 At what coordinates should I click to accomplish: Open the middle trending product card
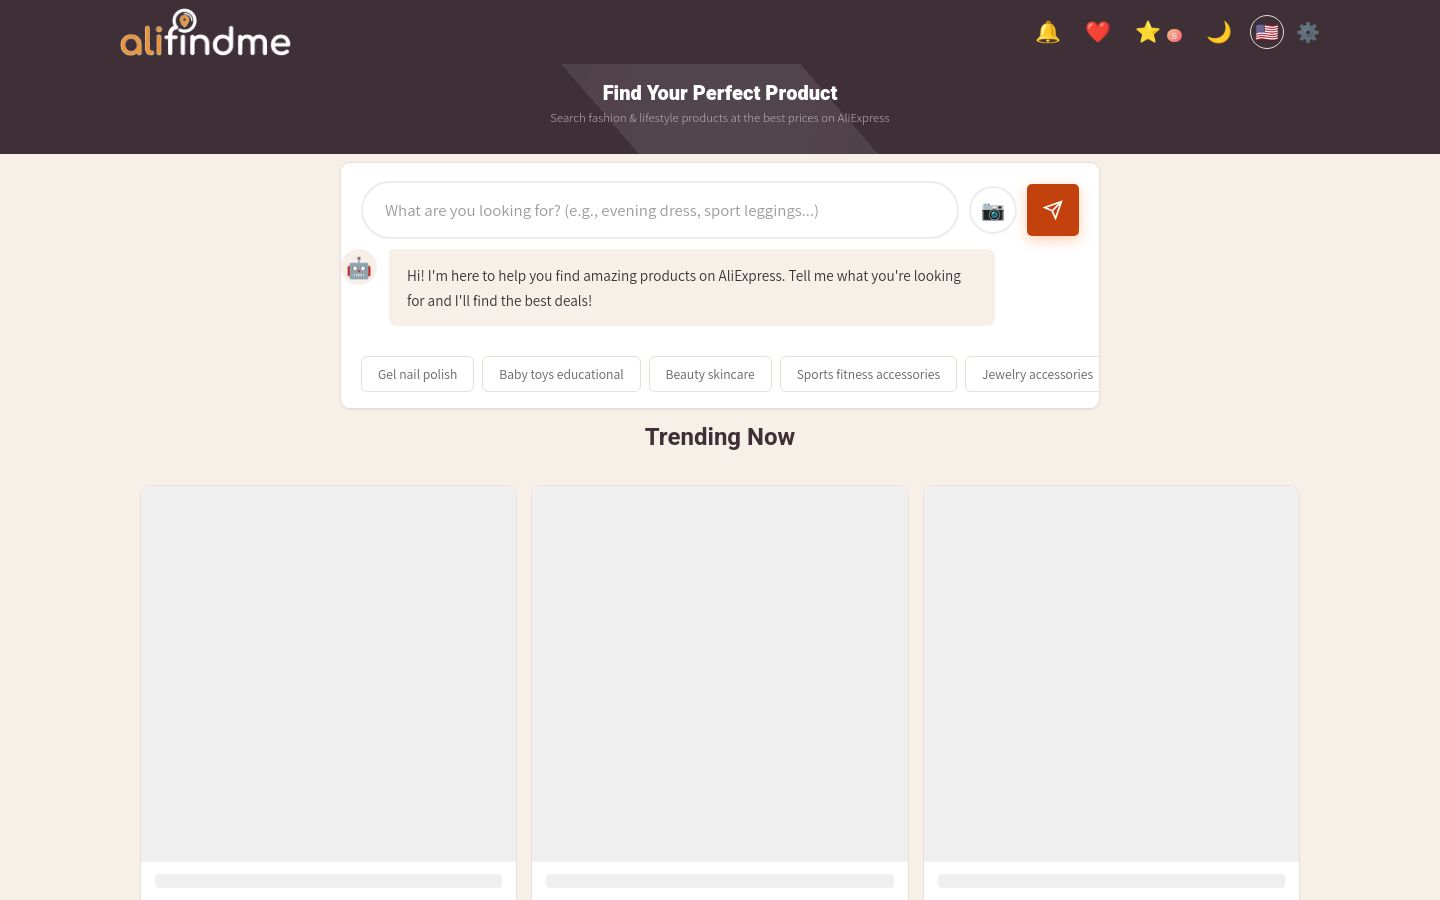click(720, 692)
